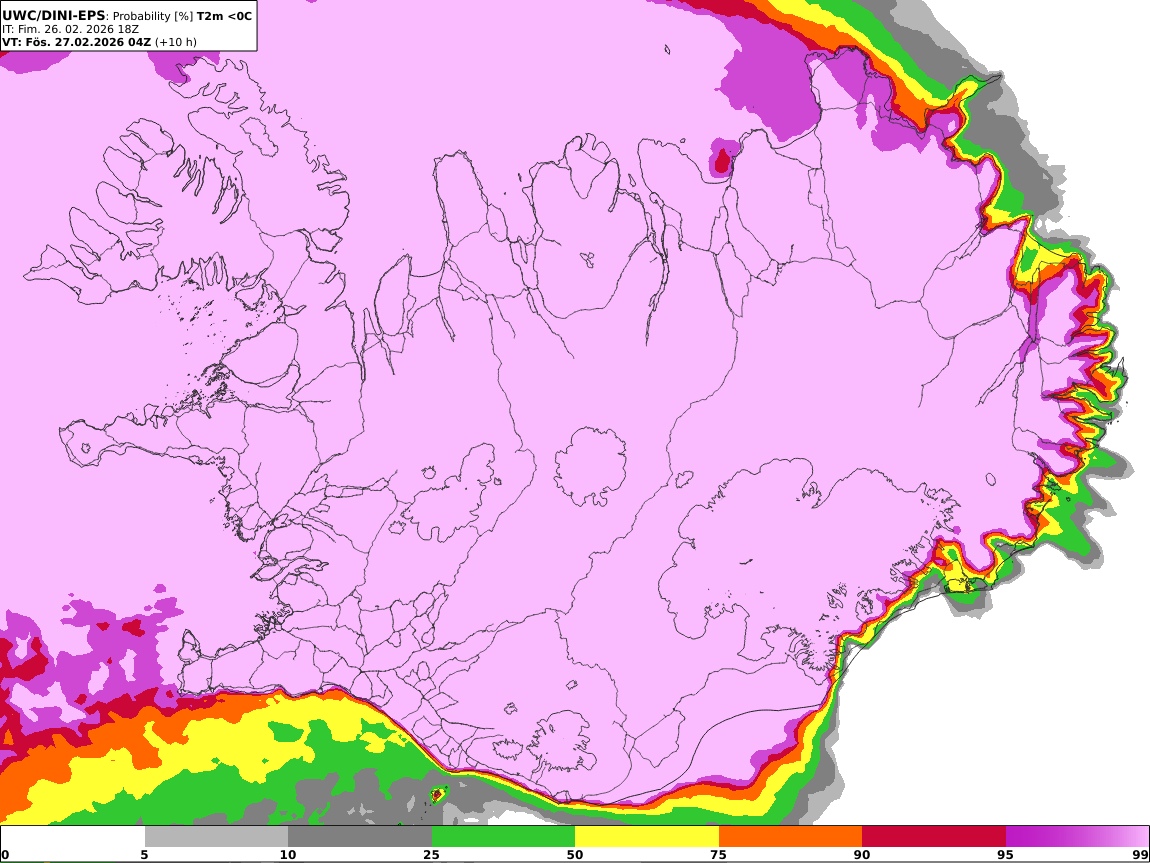This screenshot has width=1150, height=863.
Task: Click the white 0-5 legend color band
Action: coord(73,836)
